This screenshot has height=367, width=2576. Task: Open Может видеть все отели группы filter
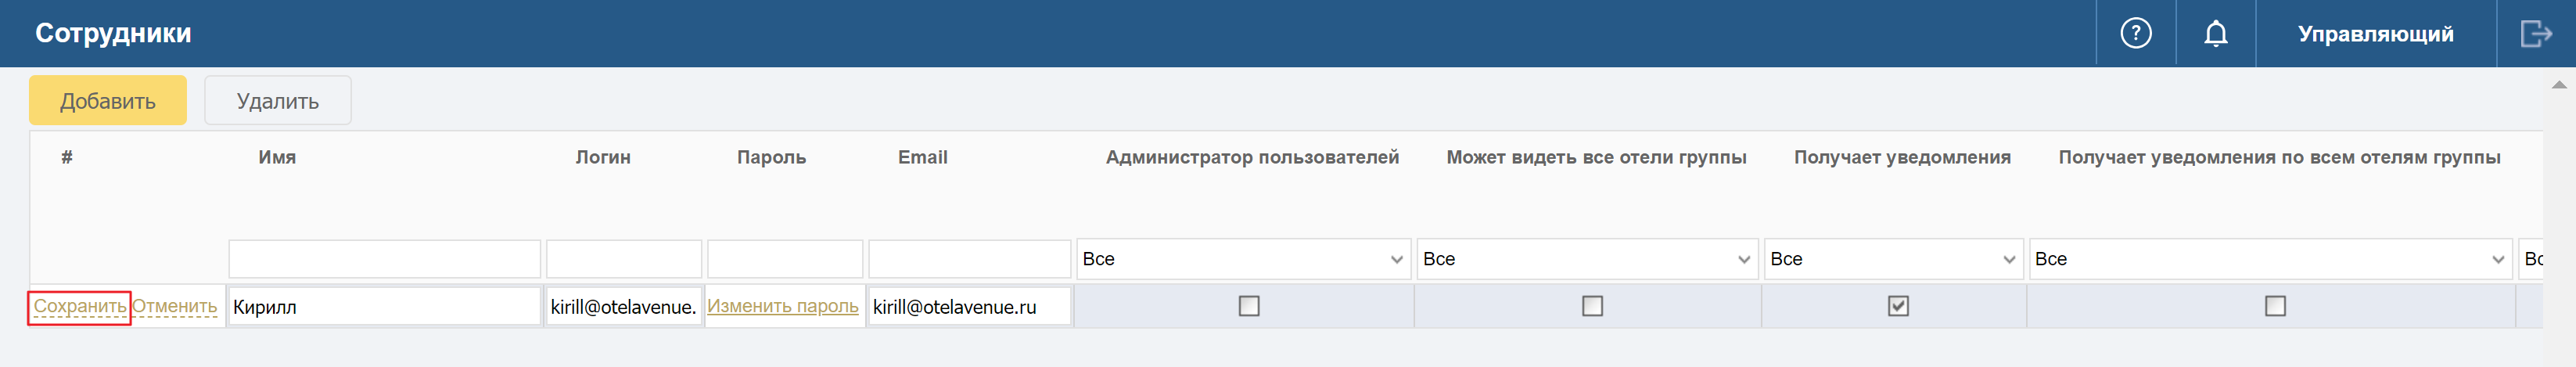1587,259
